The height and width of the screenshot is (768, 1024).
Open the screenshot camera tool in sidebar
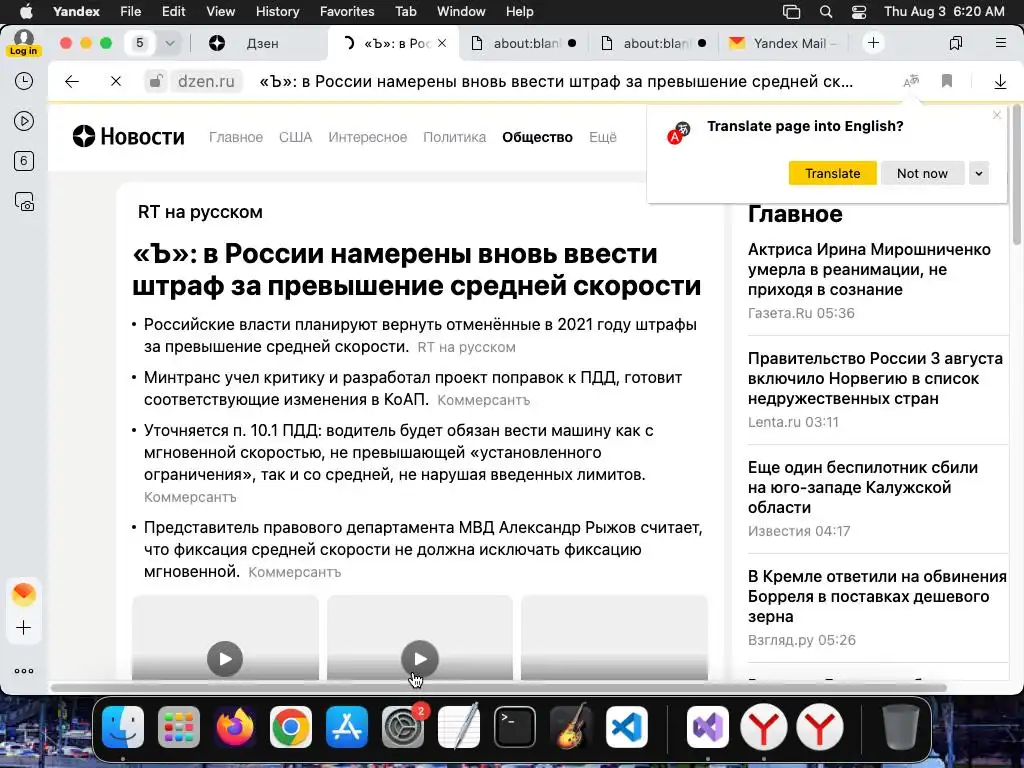point(24,202)
